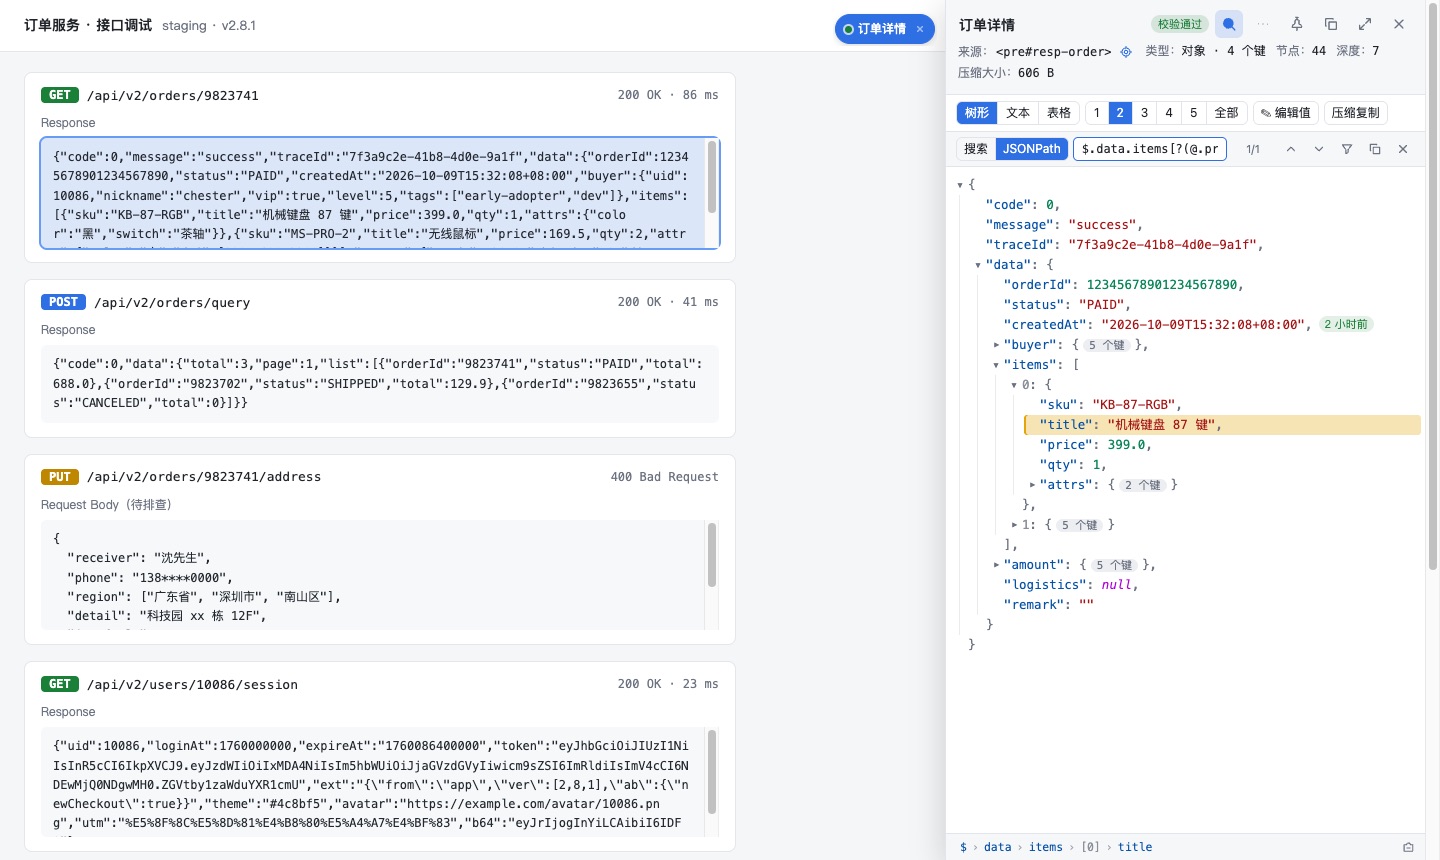Click the scrollbar of the PUT request body
This screenshot has width=1440, height=860.
(712, 555)
